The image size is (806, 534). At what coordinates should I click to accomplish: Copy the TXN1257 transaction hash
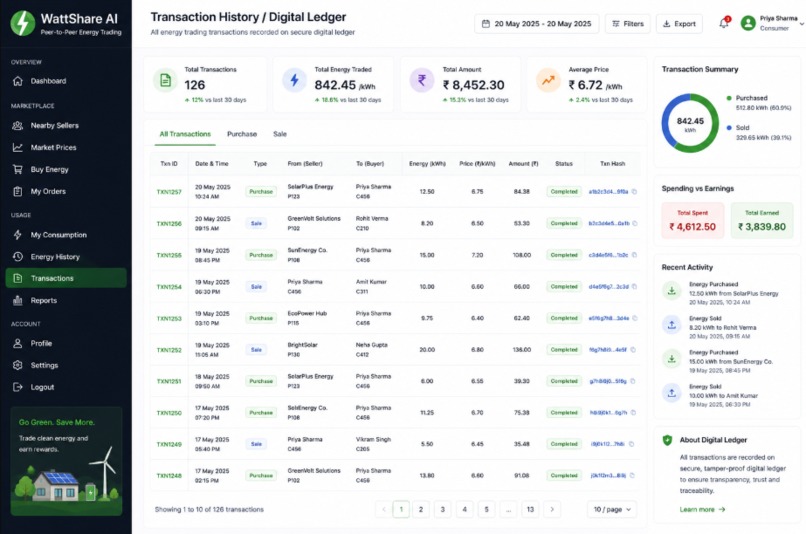(x=634, y=192)
